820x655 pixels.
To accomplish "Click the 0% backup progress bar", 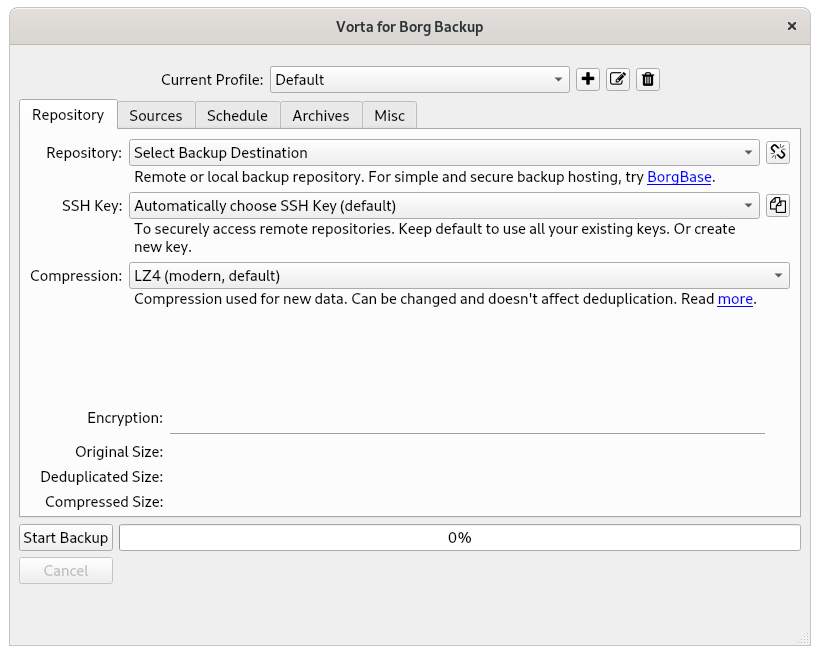I will point(459,538).
